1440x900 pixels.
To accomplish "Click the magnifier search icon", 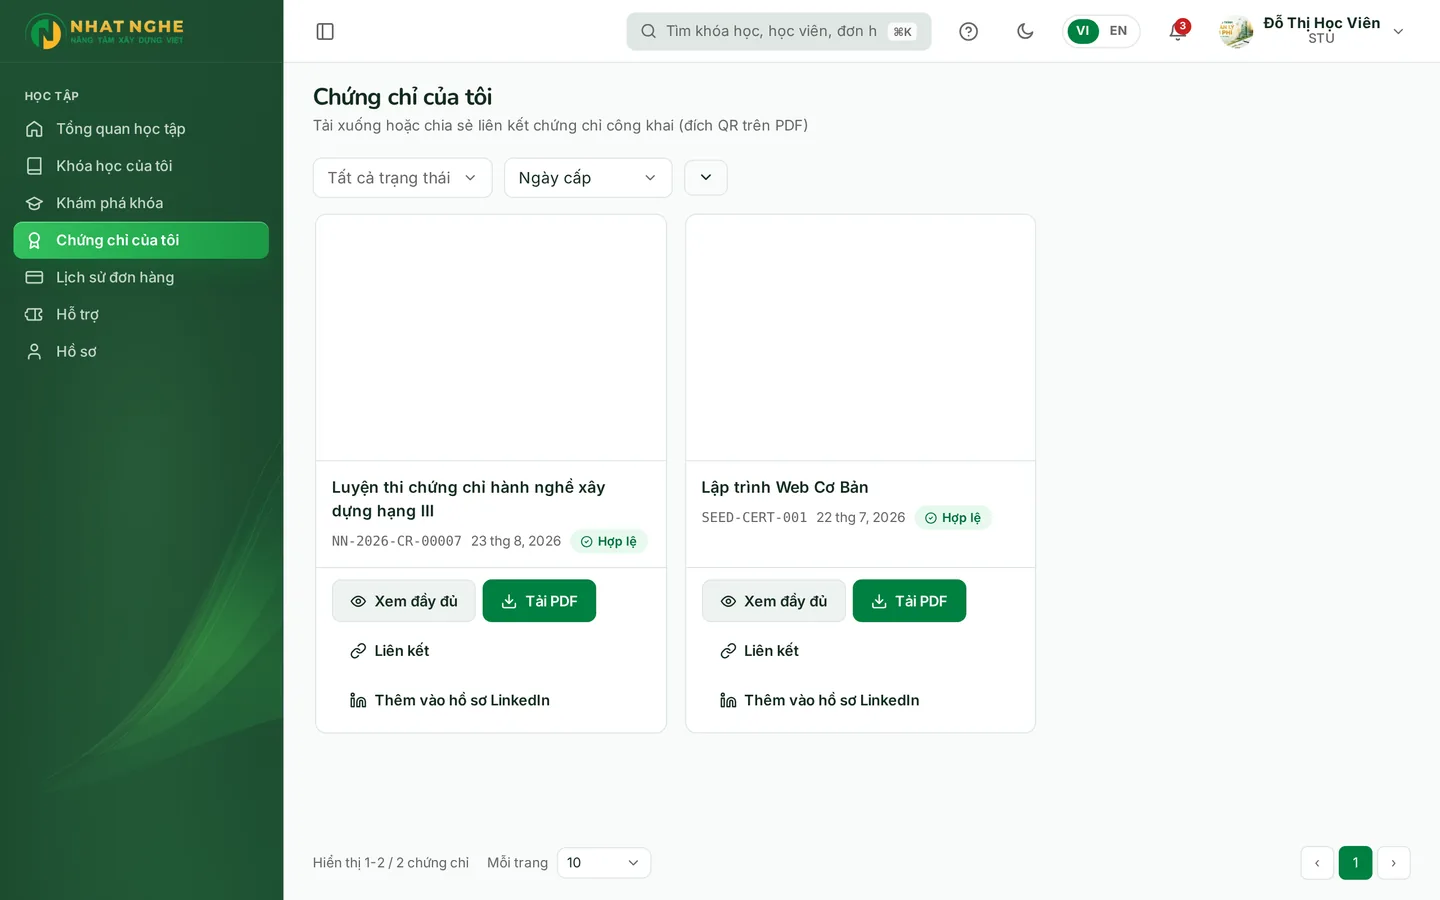I will [x=648, y=31].
